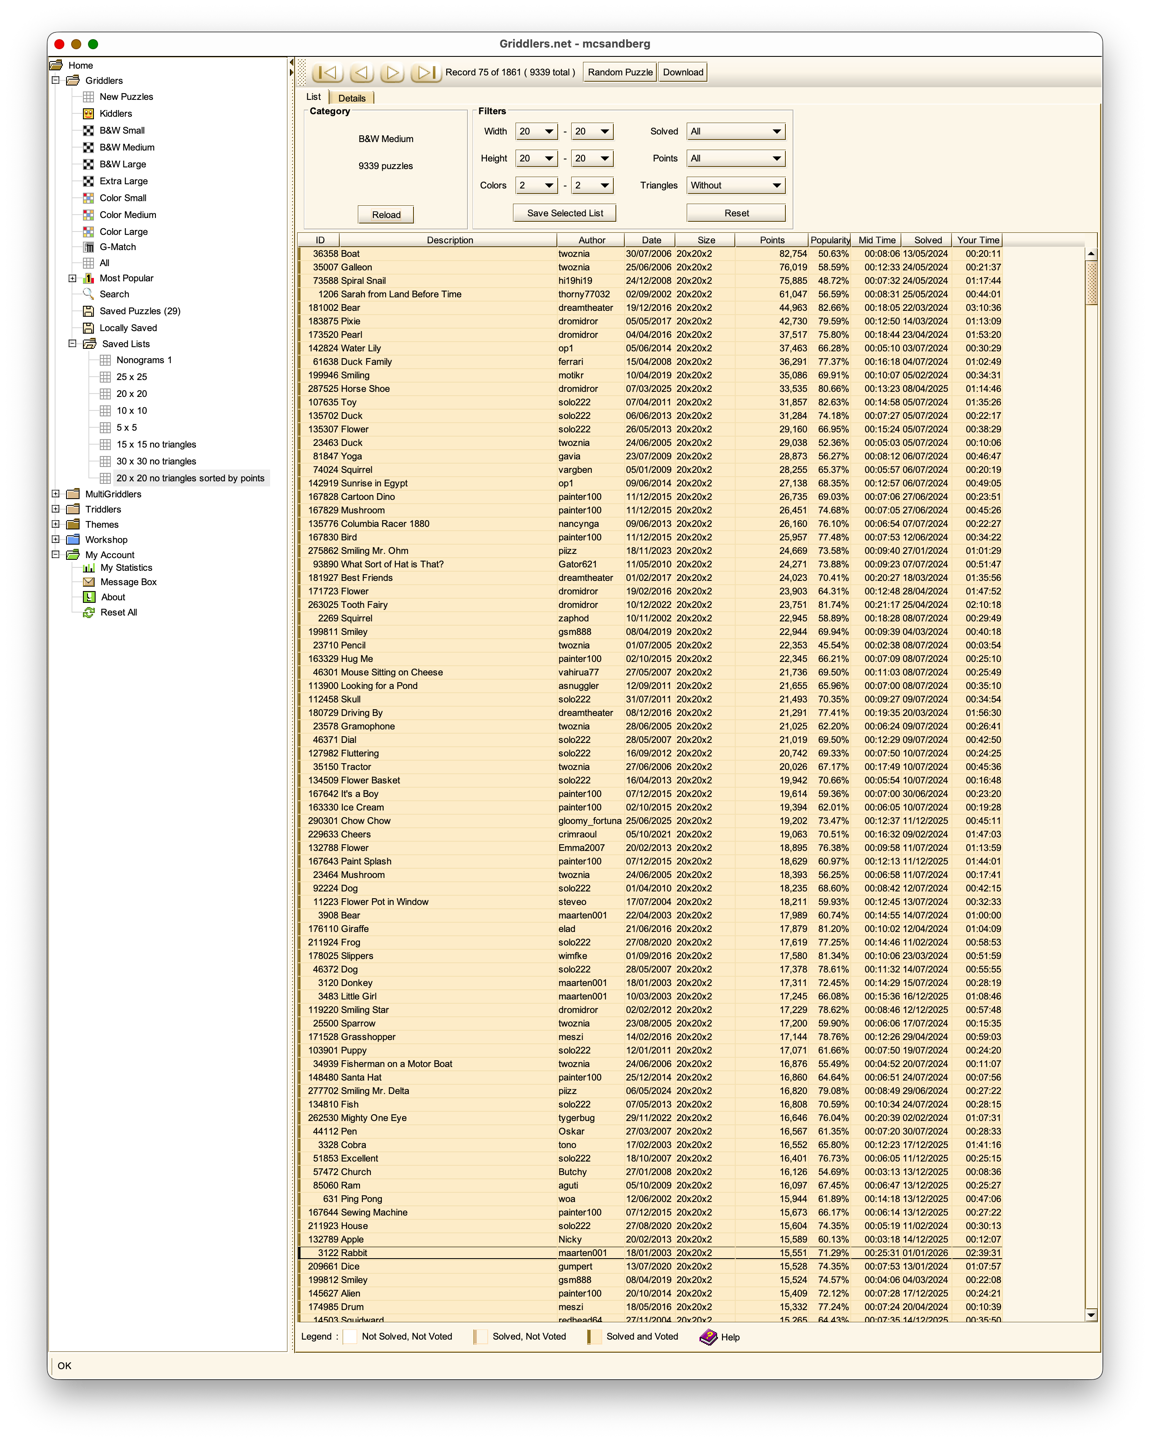Image resolution: width=1150 pixels, height=1442 pixels.
Task: Go to the first record
Action: tap(327, 72)
